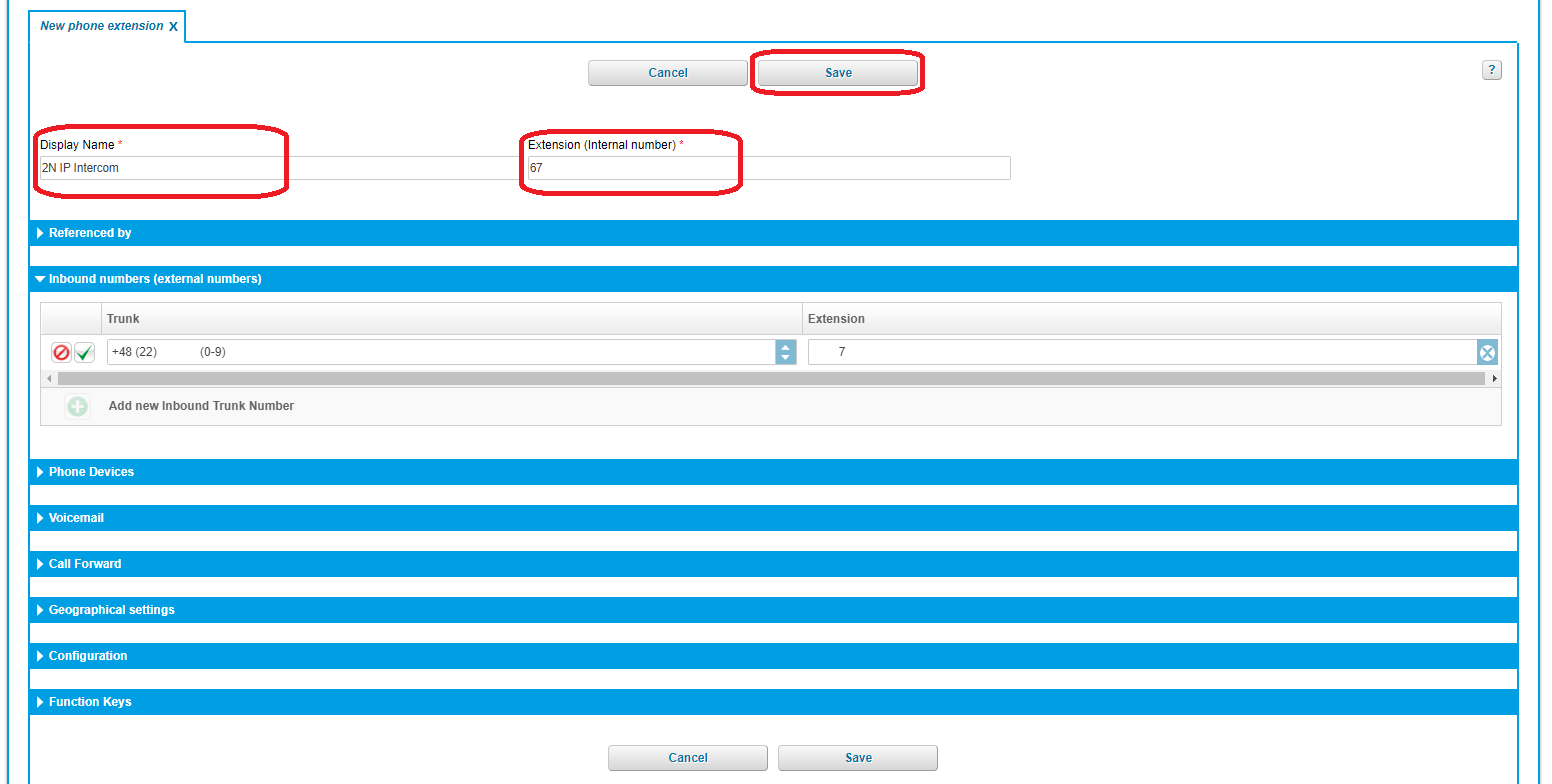Close the New phone extension tab
The width and height of the screenshot is (1552, 784).
click(173, 27)
